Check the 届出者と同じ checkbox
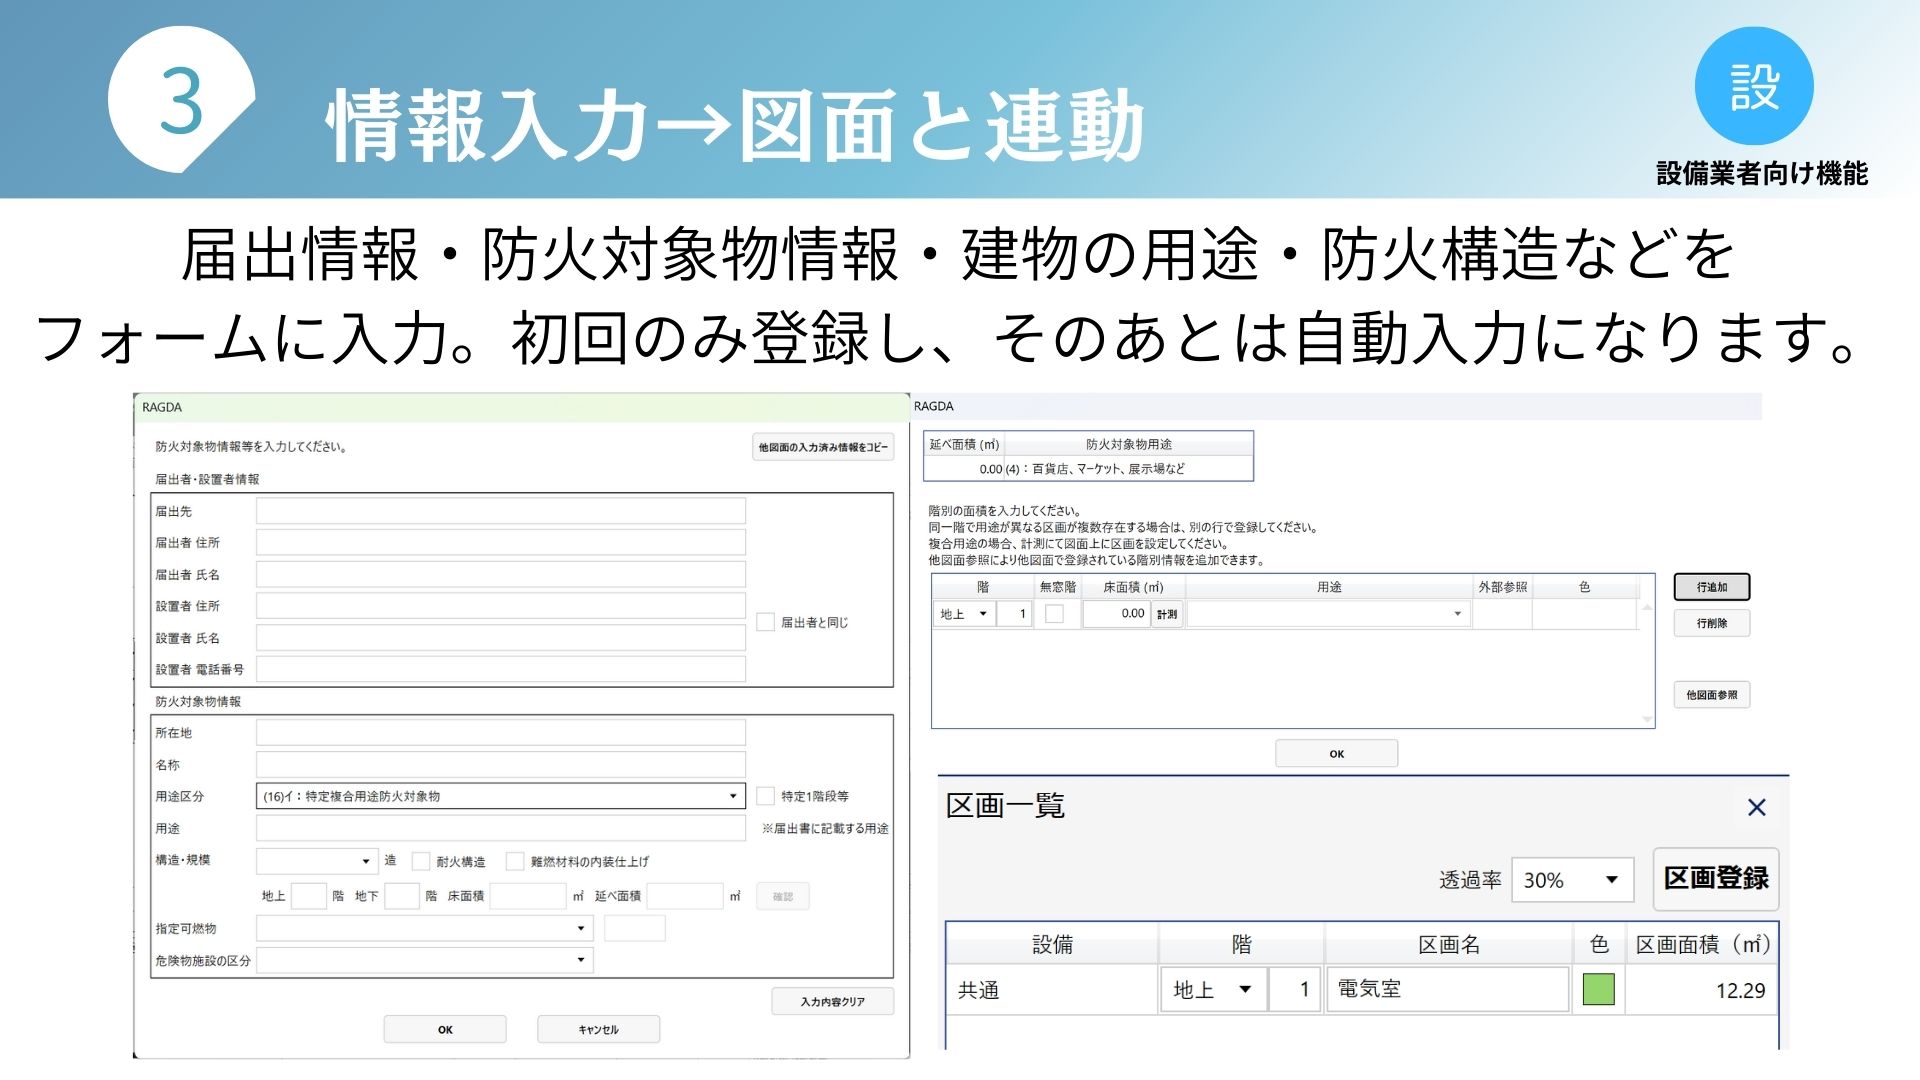Image resolution: width=1920 pixels, height=1080 pixels. coord(766,622)
